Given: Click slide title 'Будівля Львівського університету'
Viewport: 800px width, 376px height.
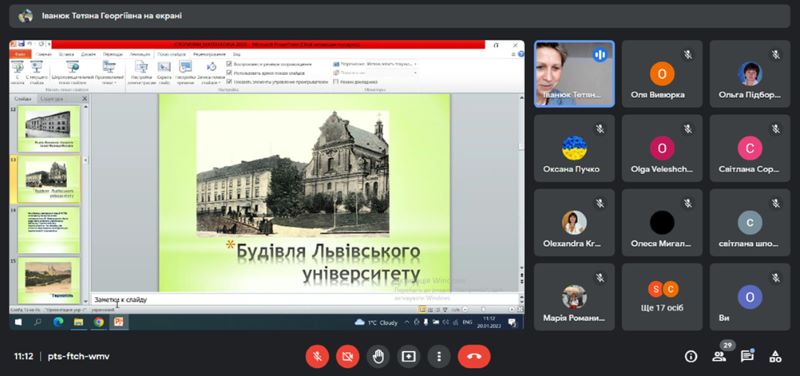Looking at the screenshot, I should pos(329,263).
